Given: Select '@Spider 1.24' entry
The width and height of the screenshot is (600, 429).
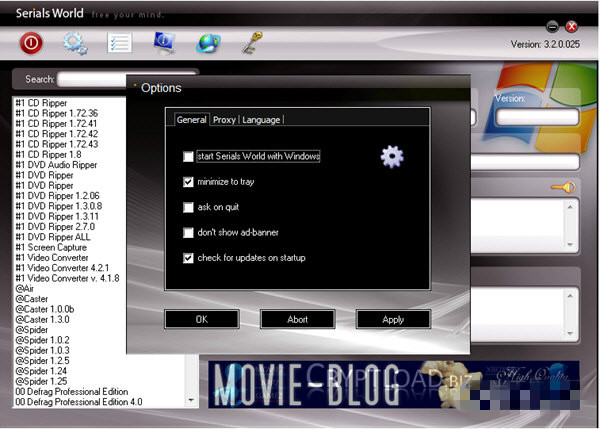Looking at the screenshot, I should point(41,372).
